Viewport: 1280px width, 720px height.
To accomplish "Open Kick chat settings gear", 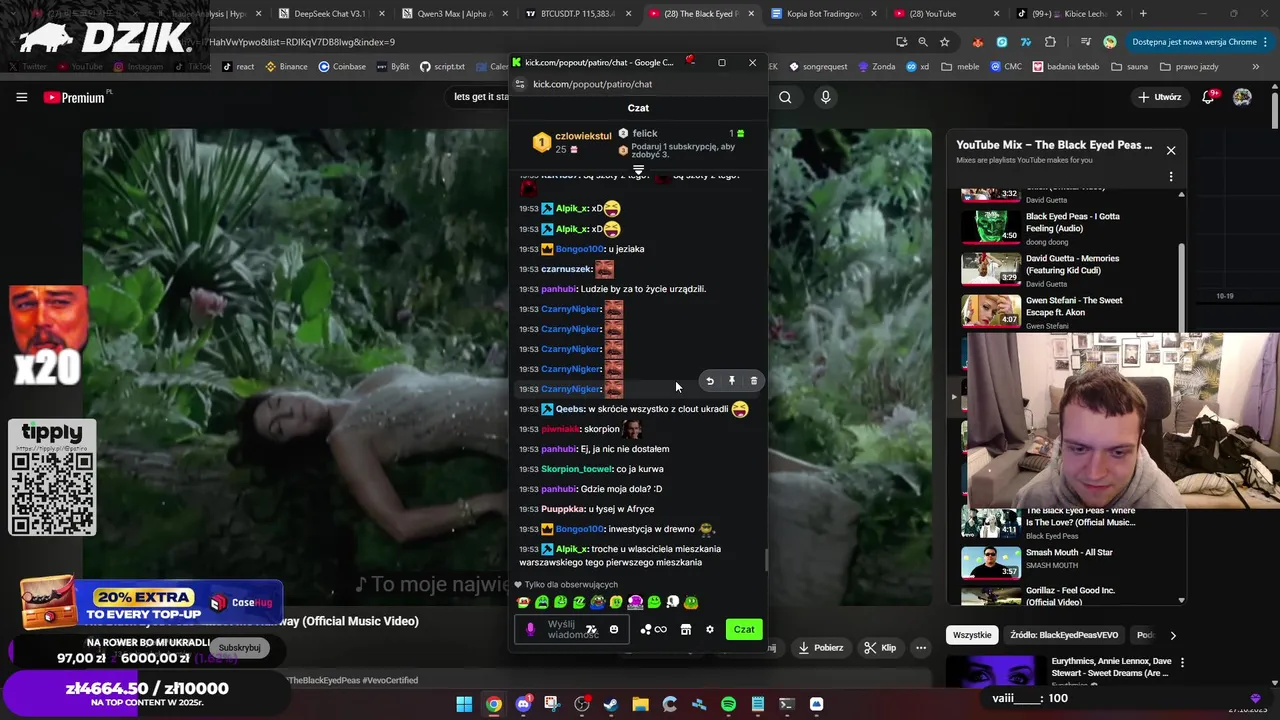I will point(710,629).
